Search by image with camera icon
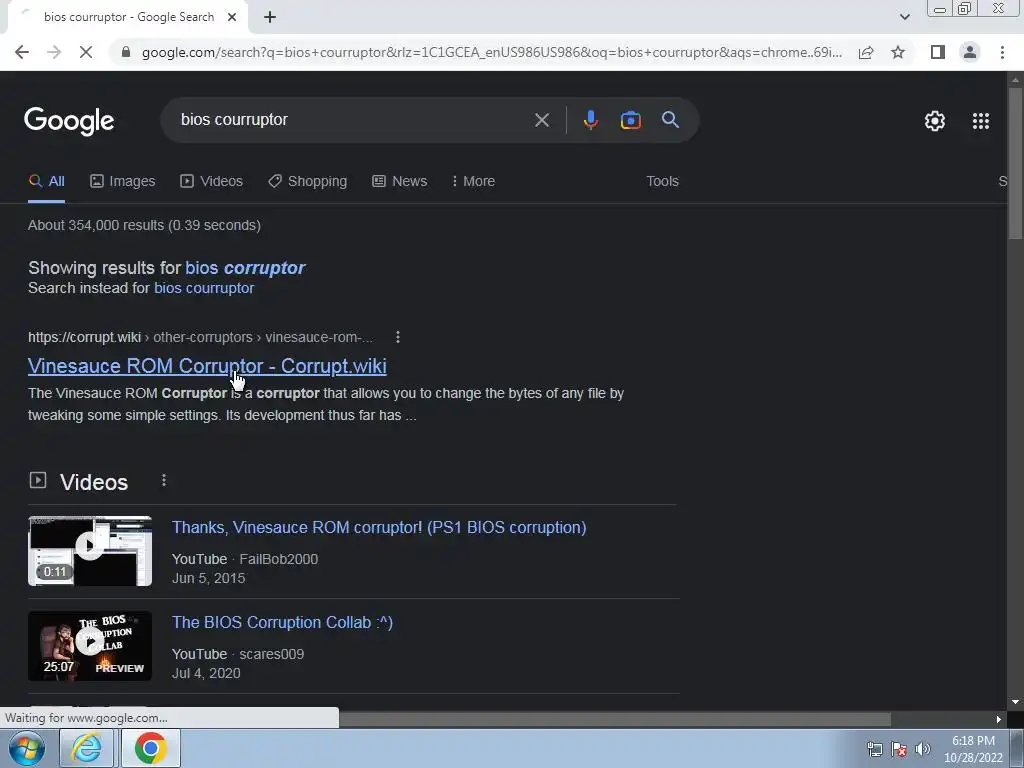The height and width of the screenshot is (768, 1024). pyautogui.click(x=630, y=120)
